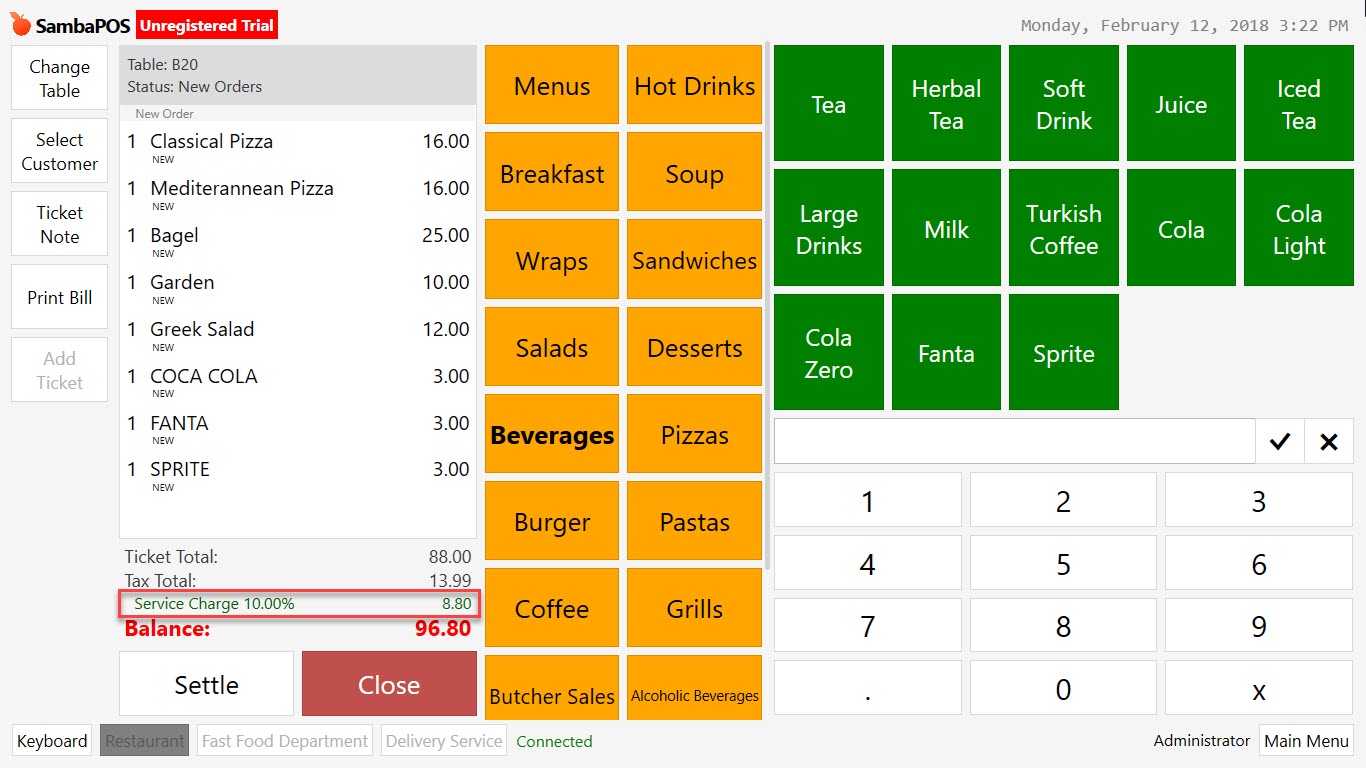Click the Connected status text
Screen dimensions: 1366x768
(554, 741)
